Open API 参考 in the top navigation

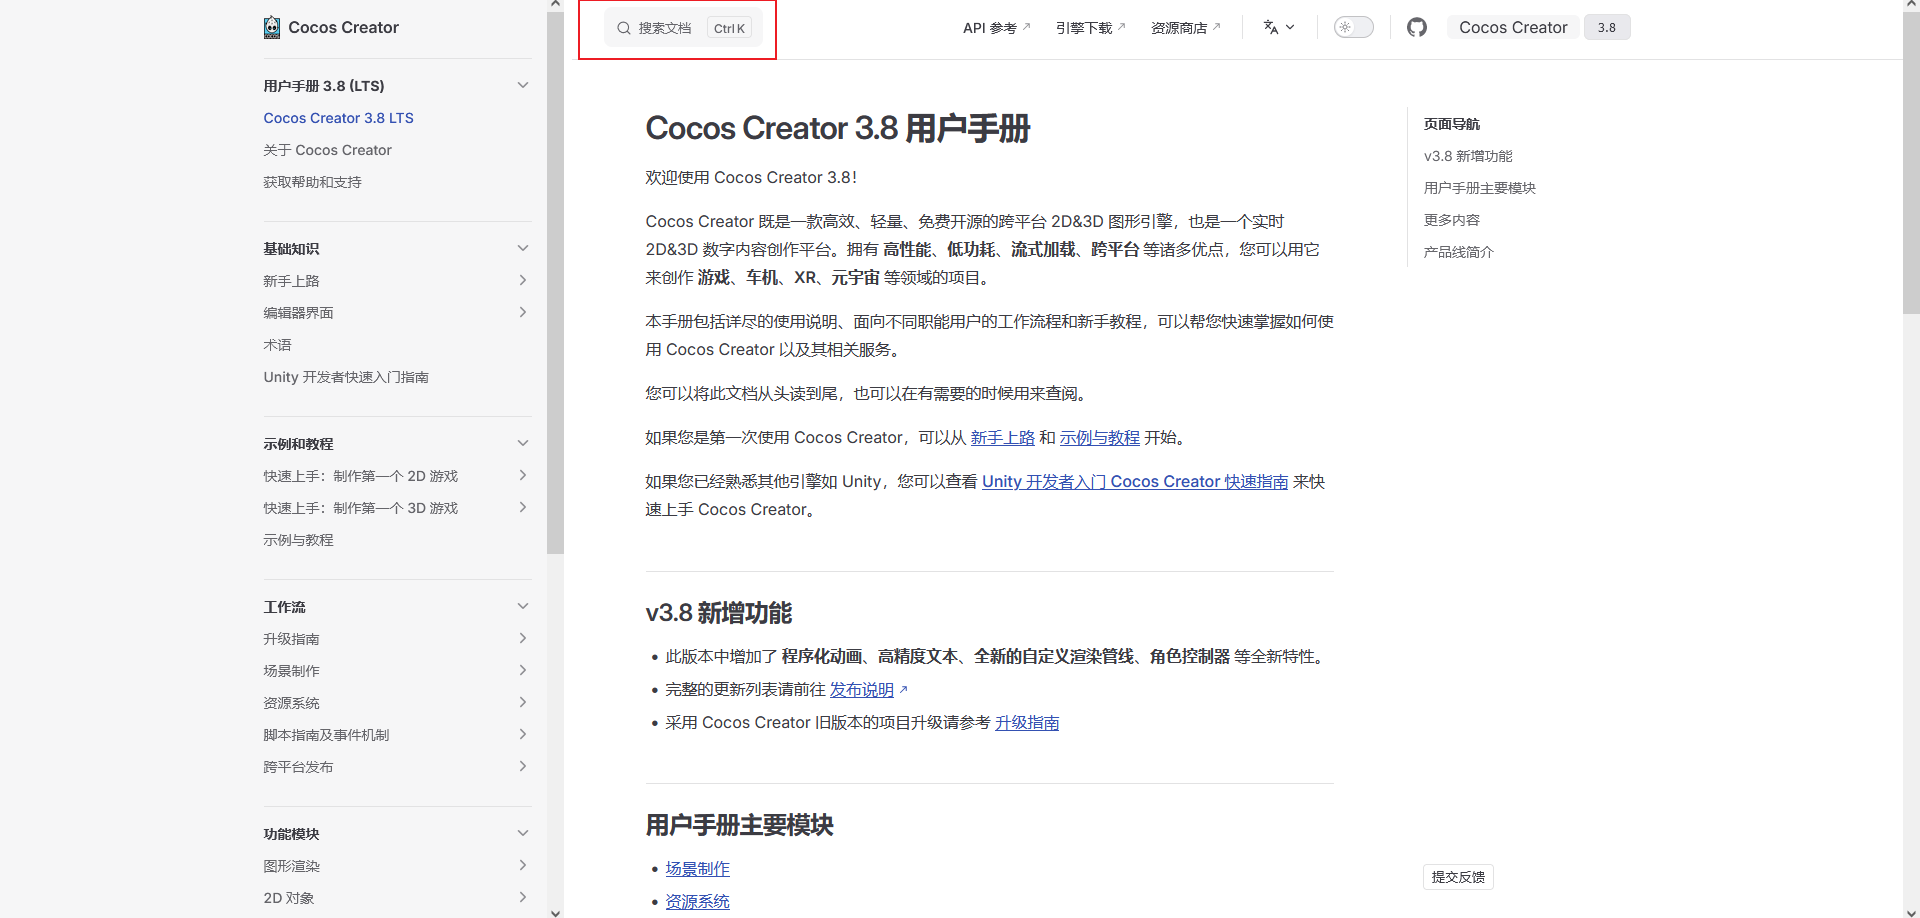point(989,27)
